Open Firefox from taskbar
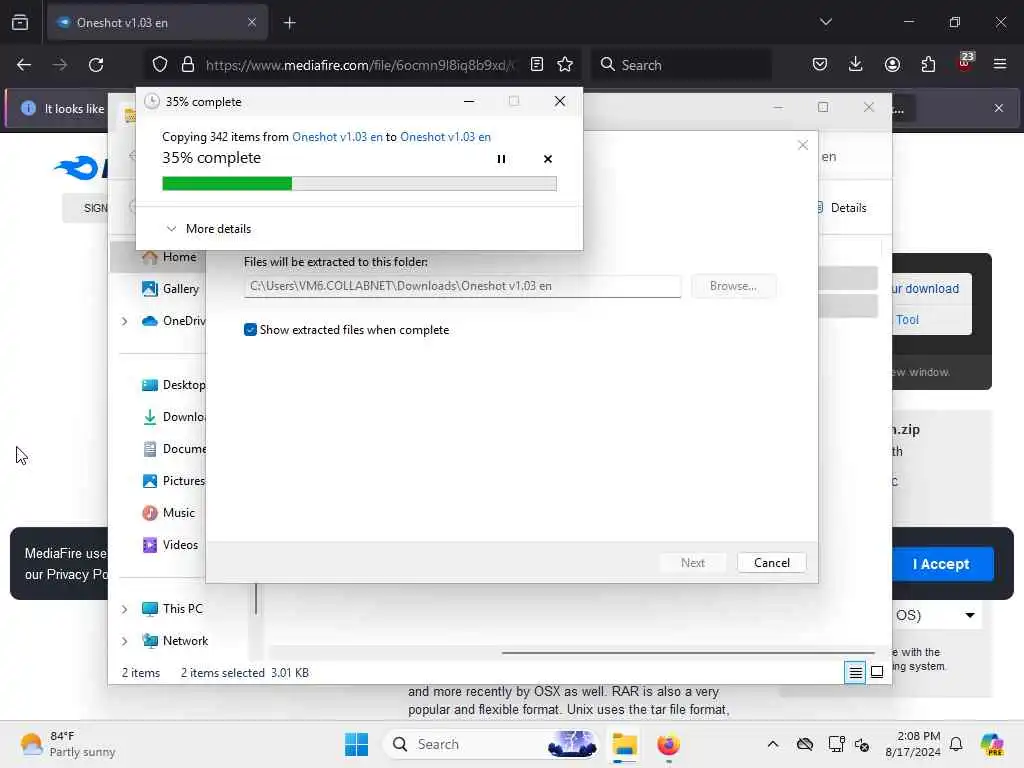The height and width of the screenshot is (768, 1024). point(668,744)
